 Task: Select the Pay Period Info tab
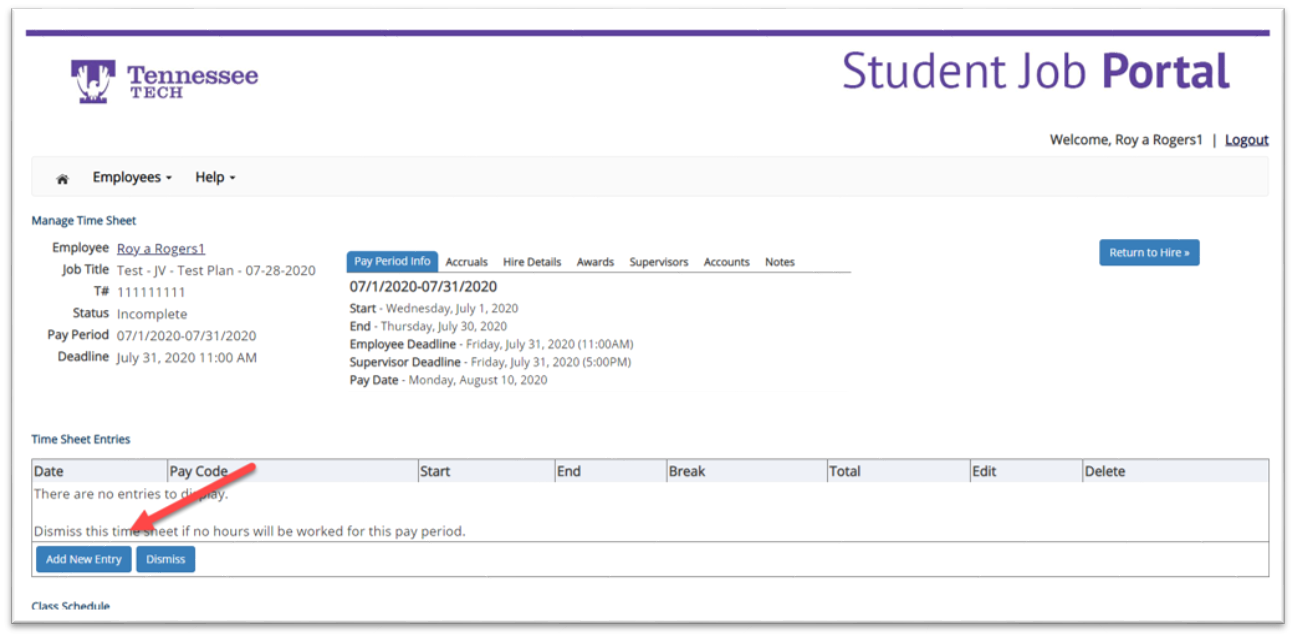pyautogui.click(x=392, y=261)
